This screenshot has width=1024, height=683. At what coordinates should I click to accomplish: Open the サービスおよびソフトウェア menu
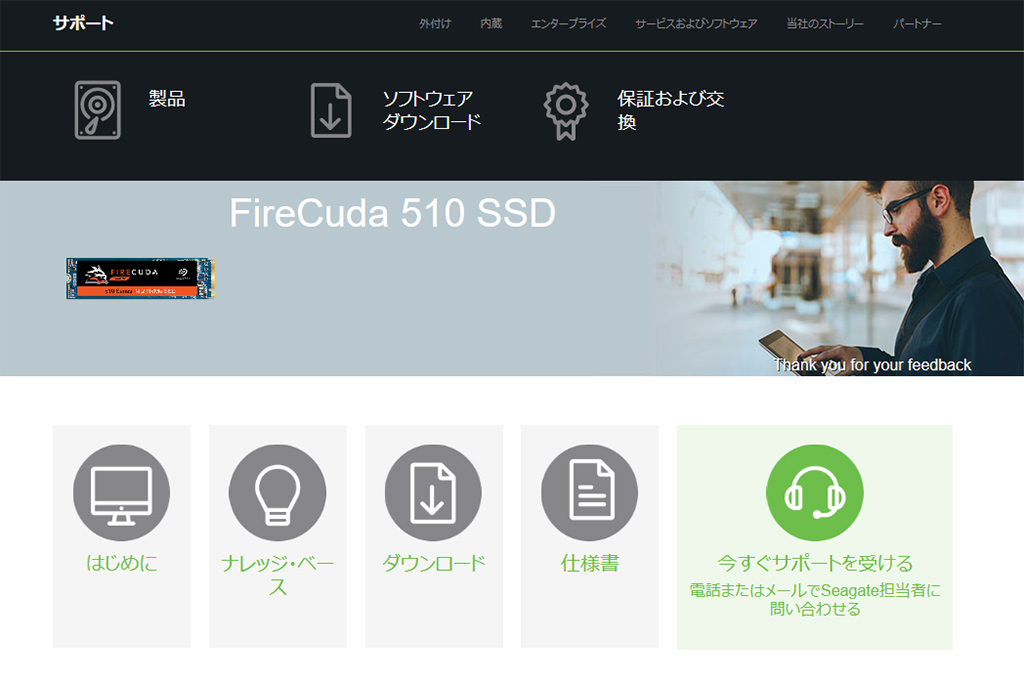[x=696, y=24]
